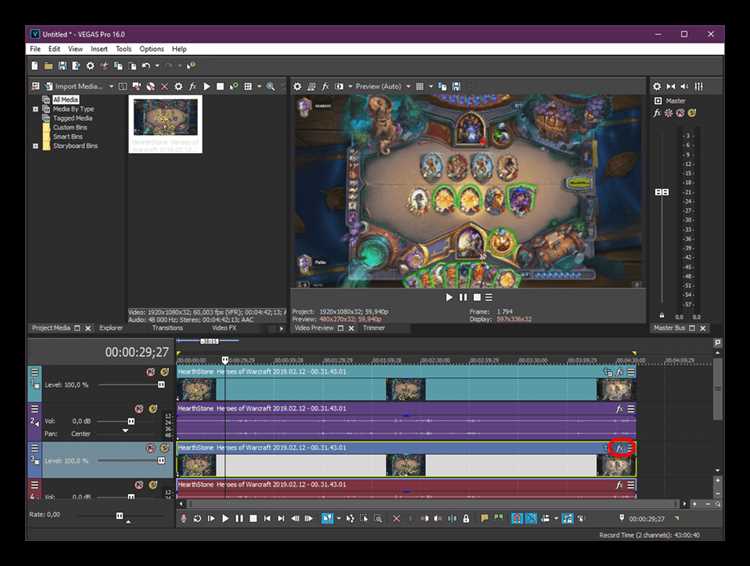Open the Options menu
This screenshot has height=566, width=750.
[x=151, y=49]
